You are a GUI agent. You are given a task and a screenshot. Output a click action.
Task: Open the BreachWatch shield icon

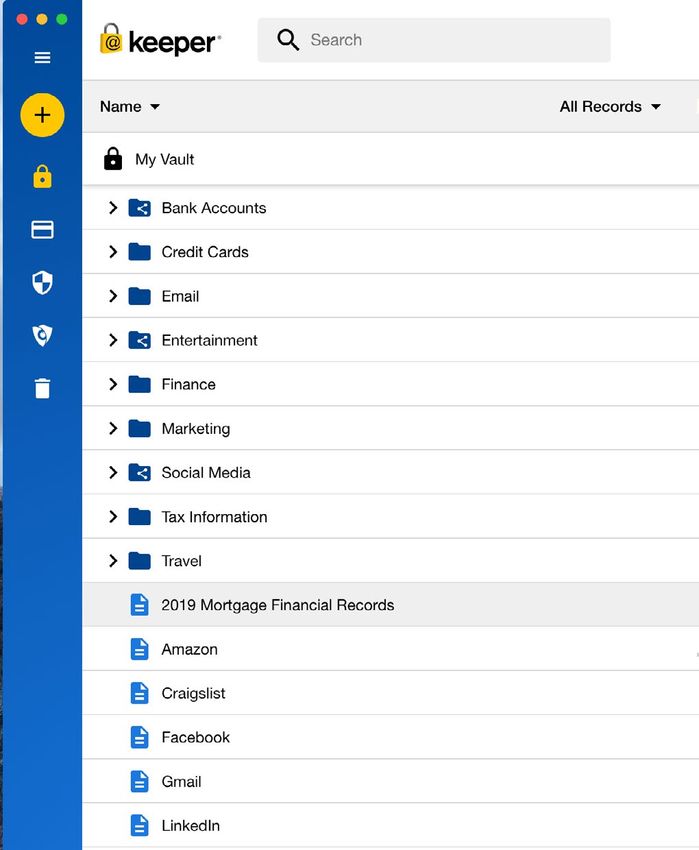[42, 335]
